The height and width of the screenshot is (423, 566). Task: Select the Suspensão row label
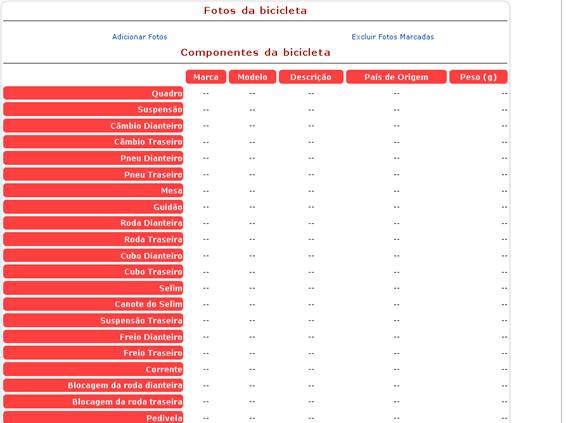tap(93, 109)
